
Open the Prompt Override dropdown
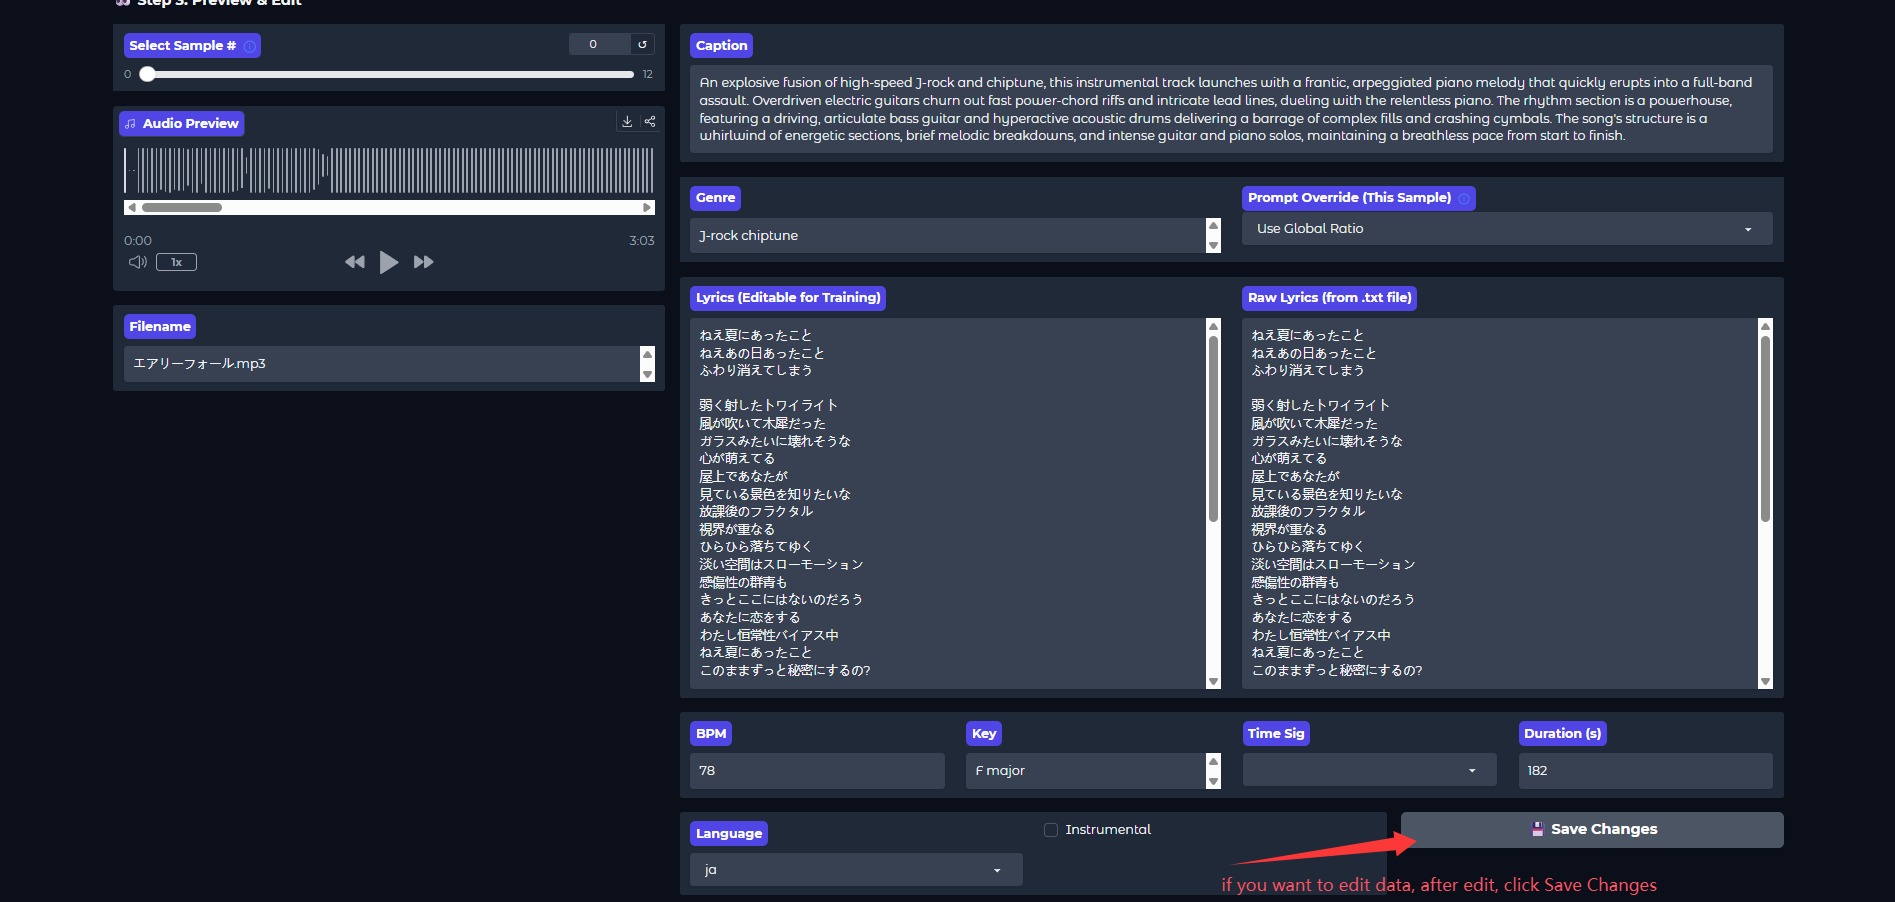[1507, 229]
